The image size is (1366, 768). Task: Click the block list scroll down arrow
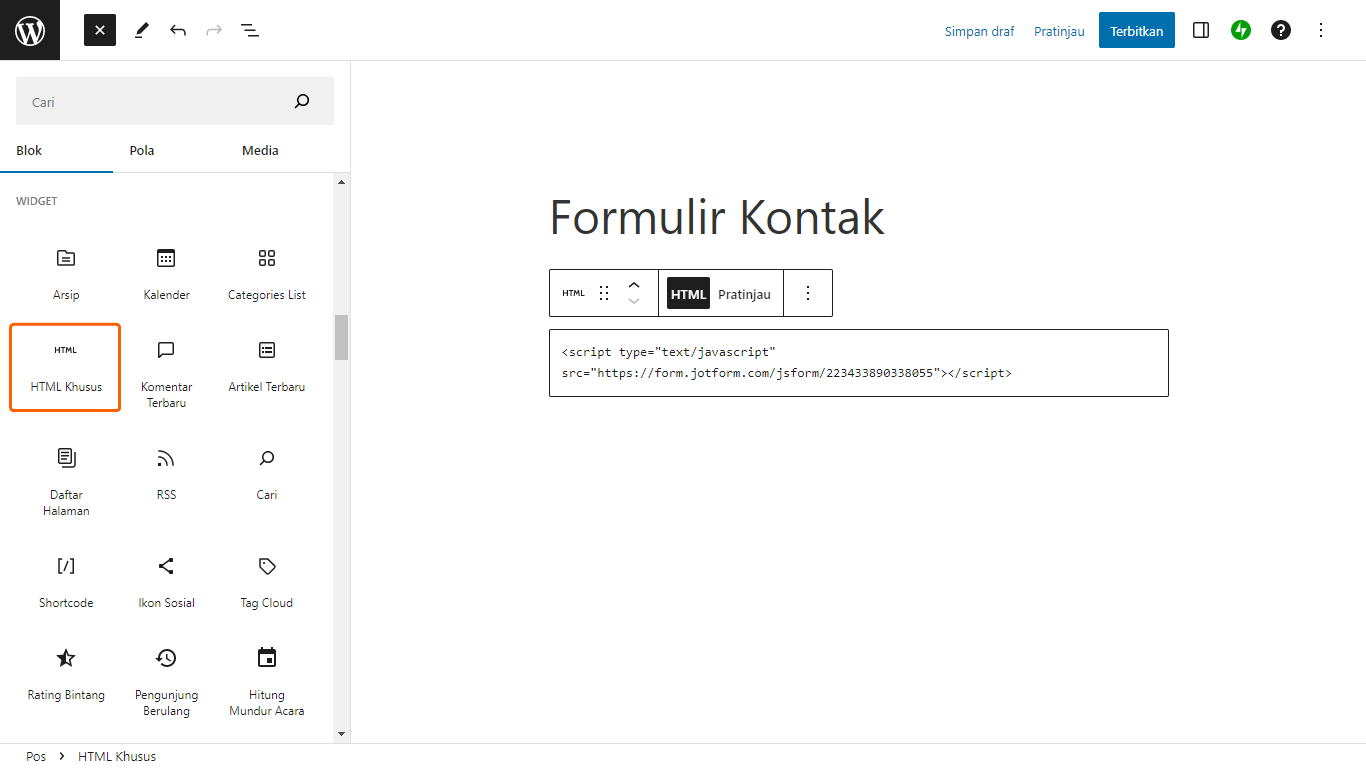tap(341, 734)
